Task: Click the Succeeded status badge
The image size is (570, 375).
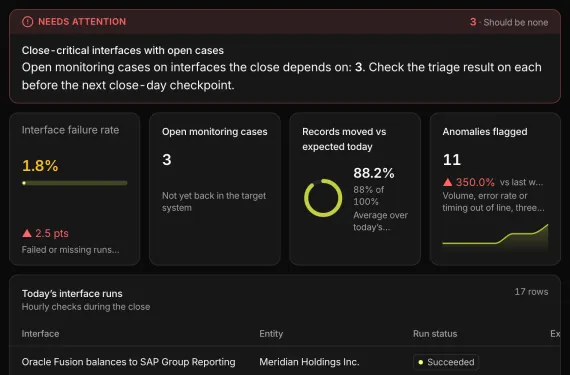Action: (446, 362)
